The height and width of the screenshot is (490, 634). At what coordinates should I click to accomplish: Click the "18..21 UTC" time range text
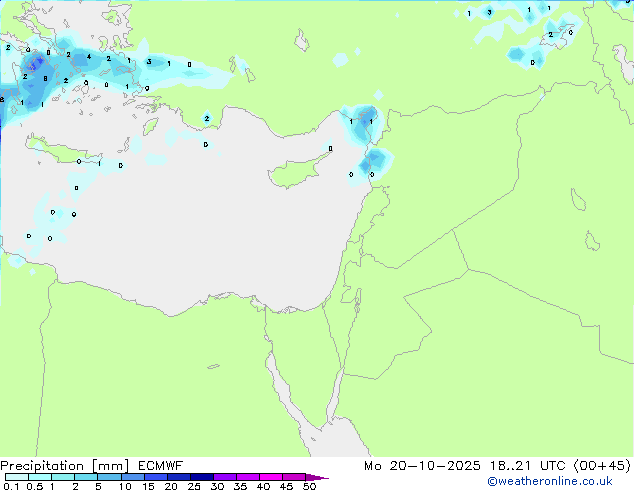point(528,466)
